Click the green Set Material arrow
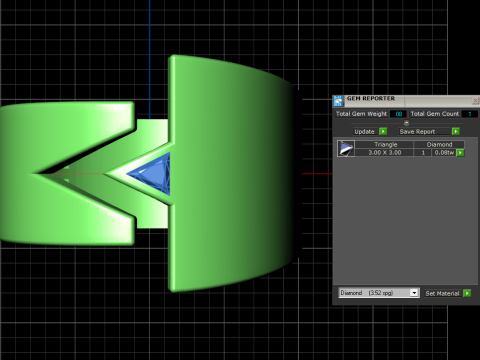 (467, 293)
